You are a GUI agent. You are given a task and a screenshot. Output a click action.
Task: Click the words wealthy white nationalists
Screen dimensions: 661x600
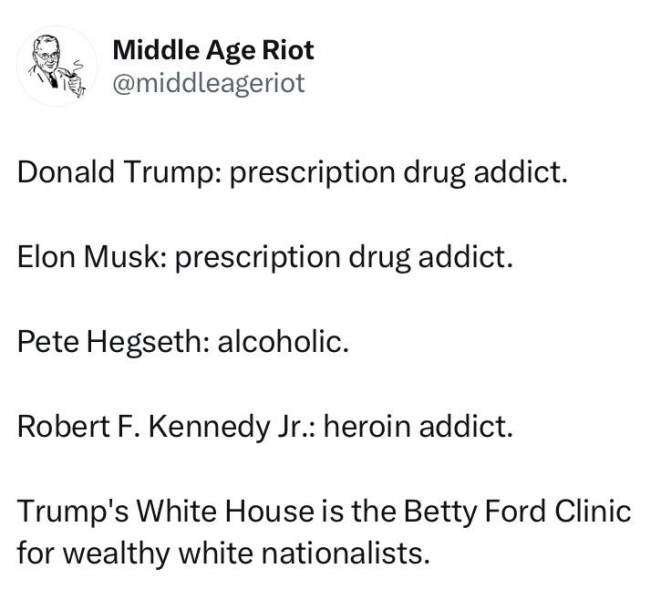coord(248,553)
